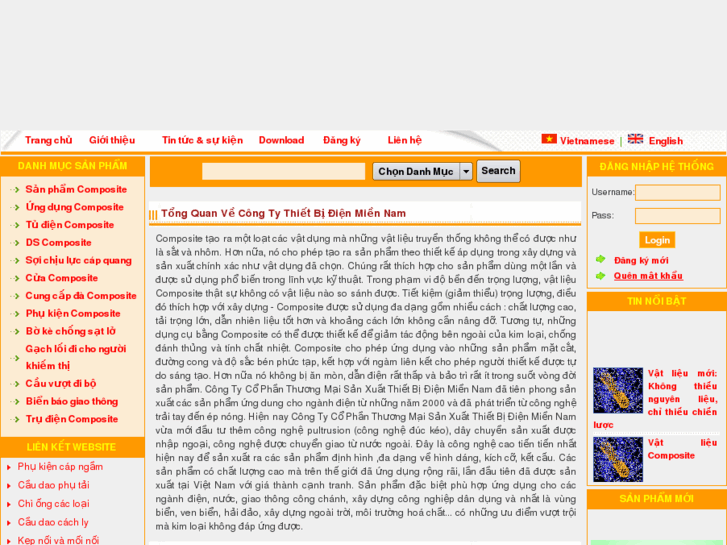Image resolution: width=727 pixels, height=545 pixels.
Task: Switch language to English
Action: pyautogui.click(x=666, y=141)
